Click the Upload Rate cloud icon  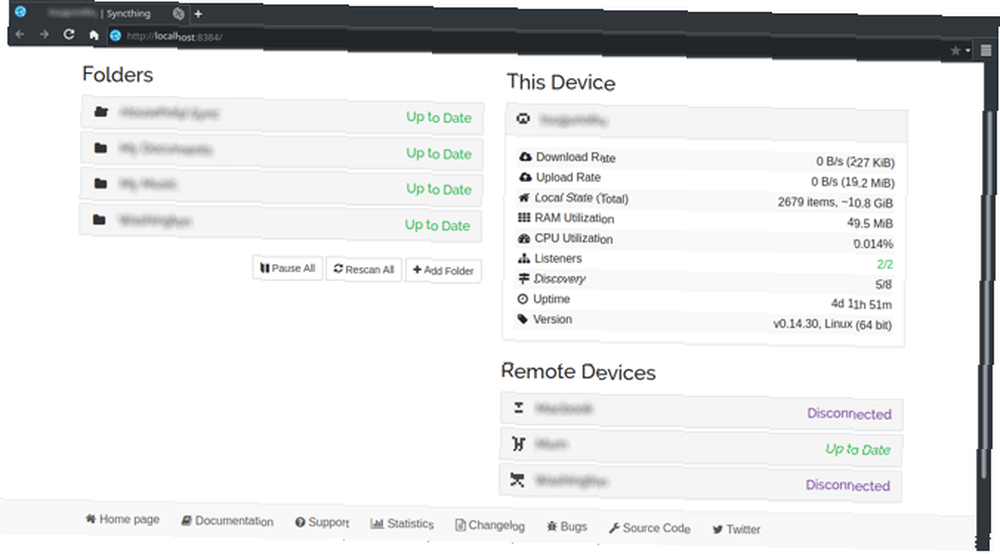(x=525, y=177)
